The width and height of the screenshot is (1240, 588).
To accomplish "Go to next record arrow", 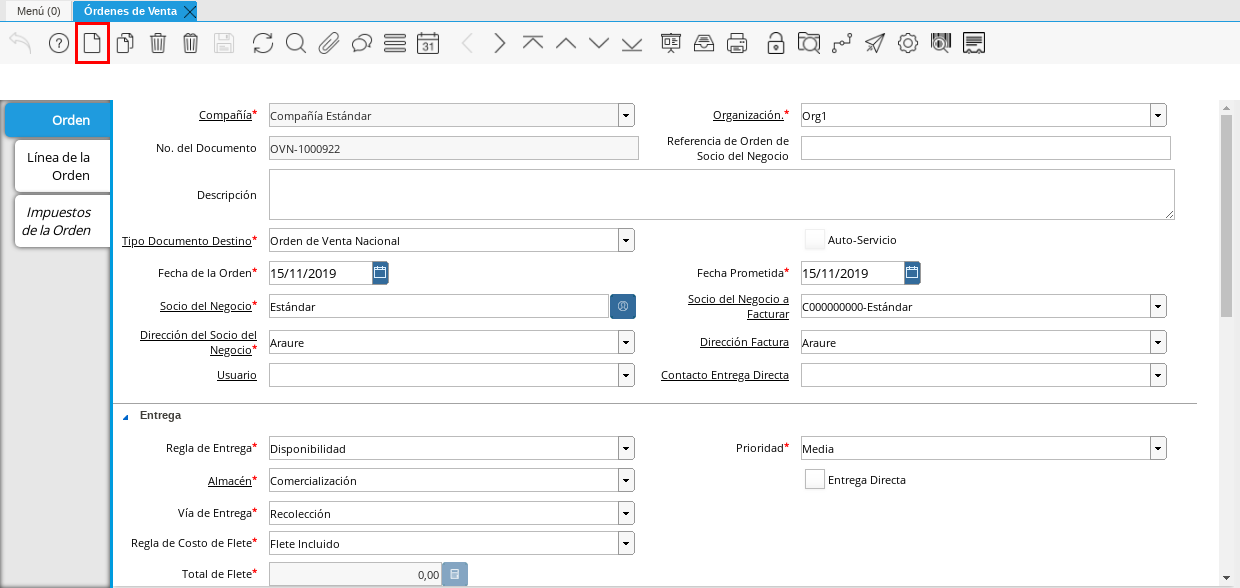I will 500,43.
